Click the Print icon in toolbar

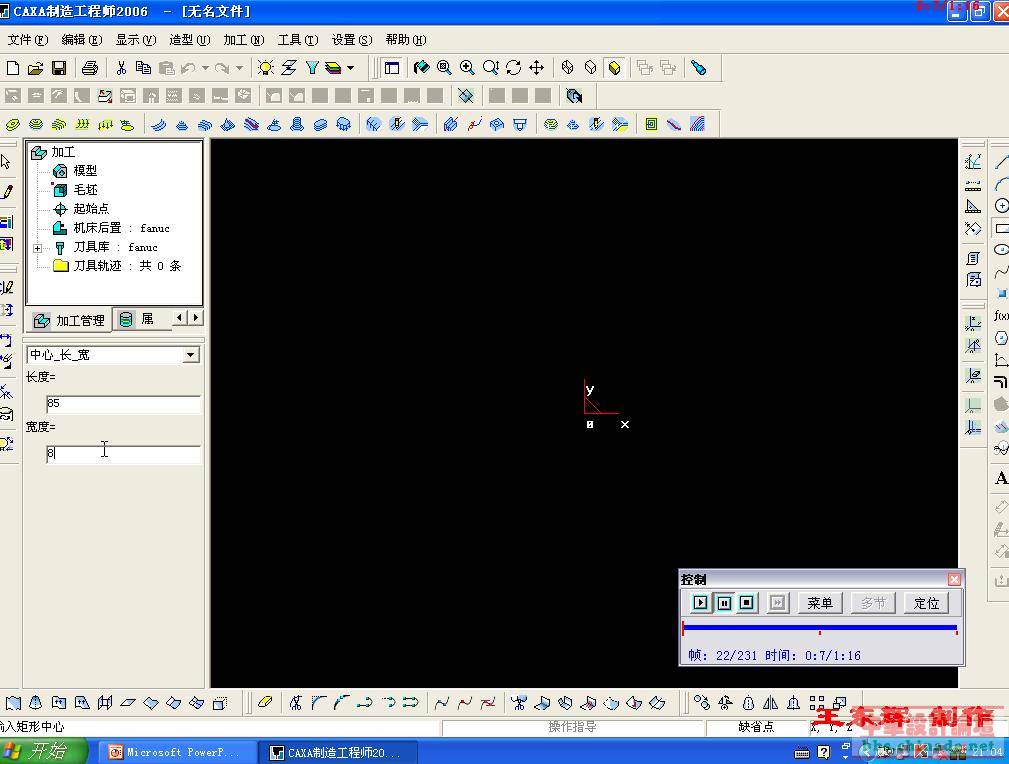tap(90, 68)
